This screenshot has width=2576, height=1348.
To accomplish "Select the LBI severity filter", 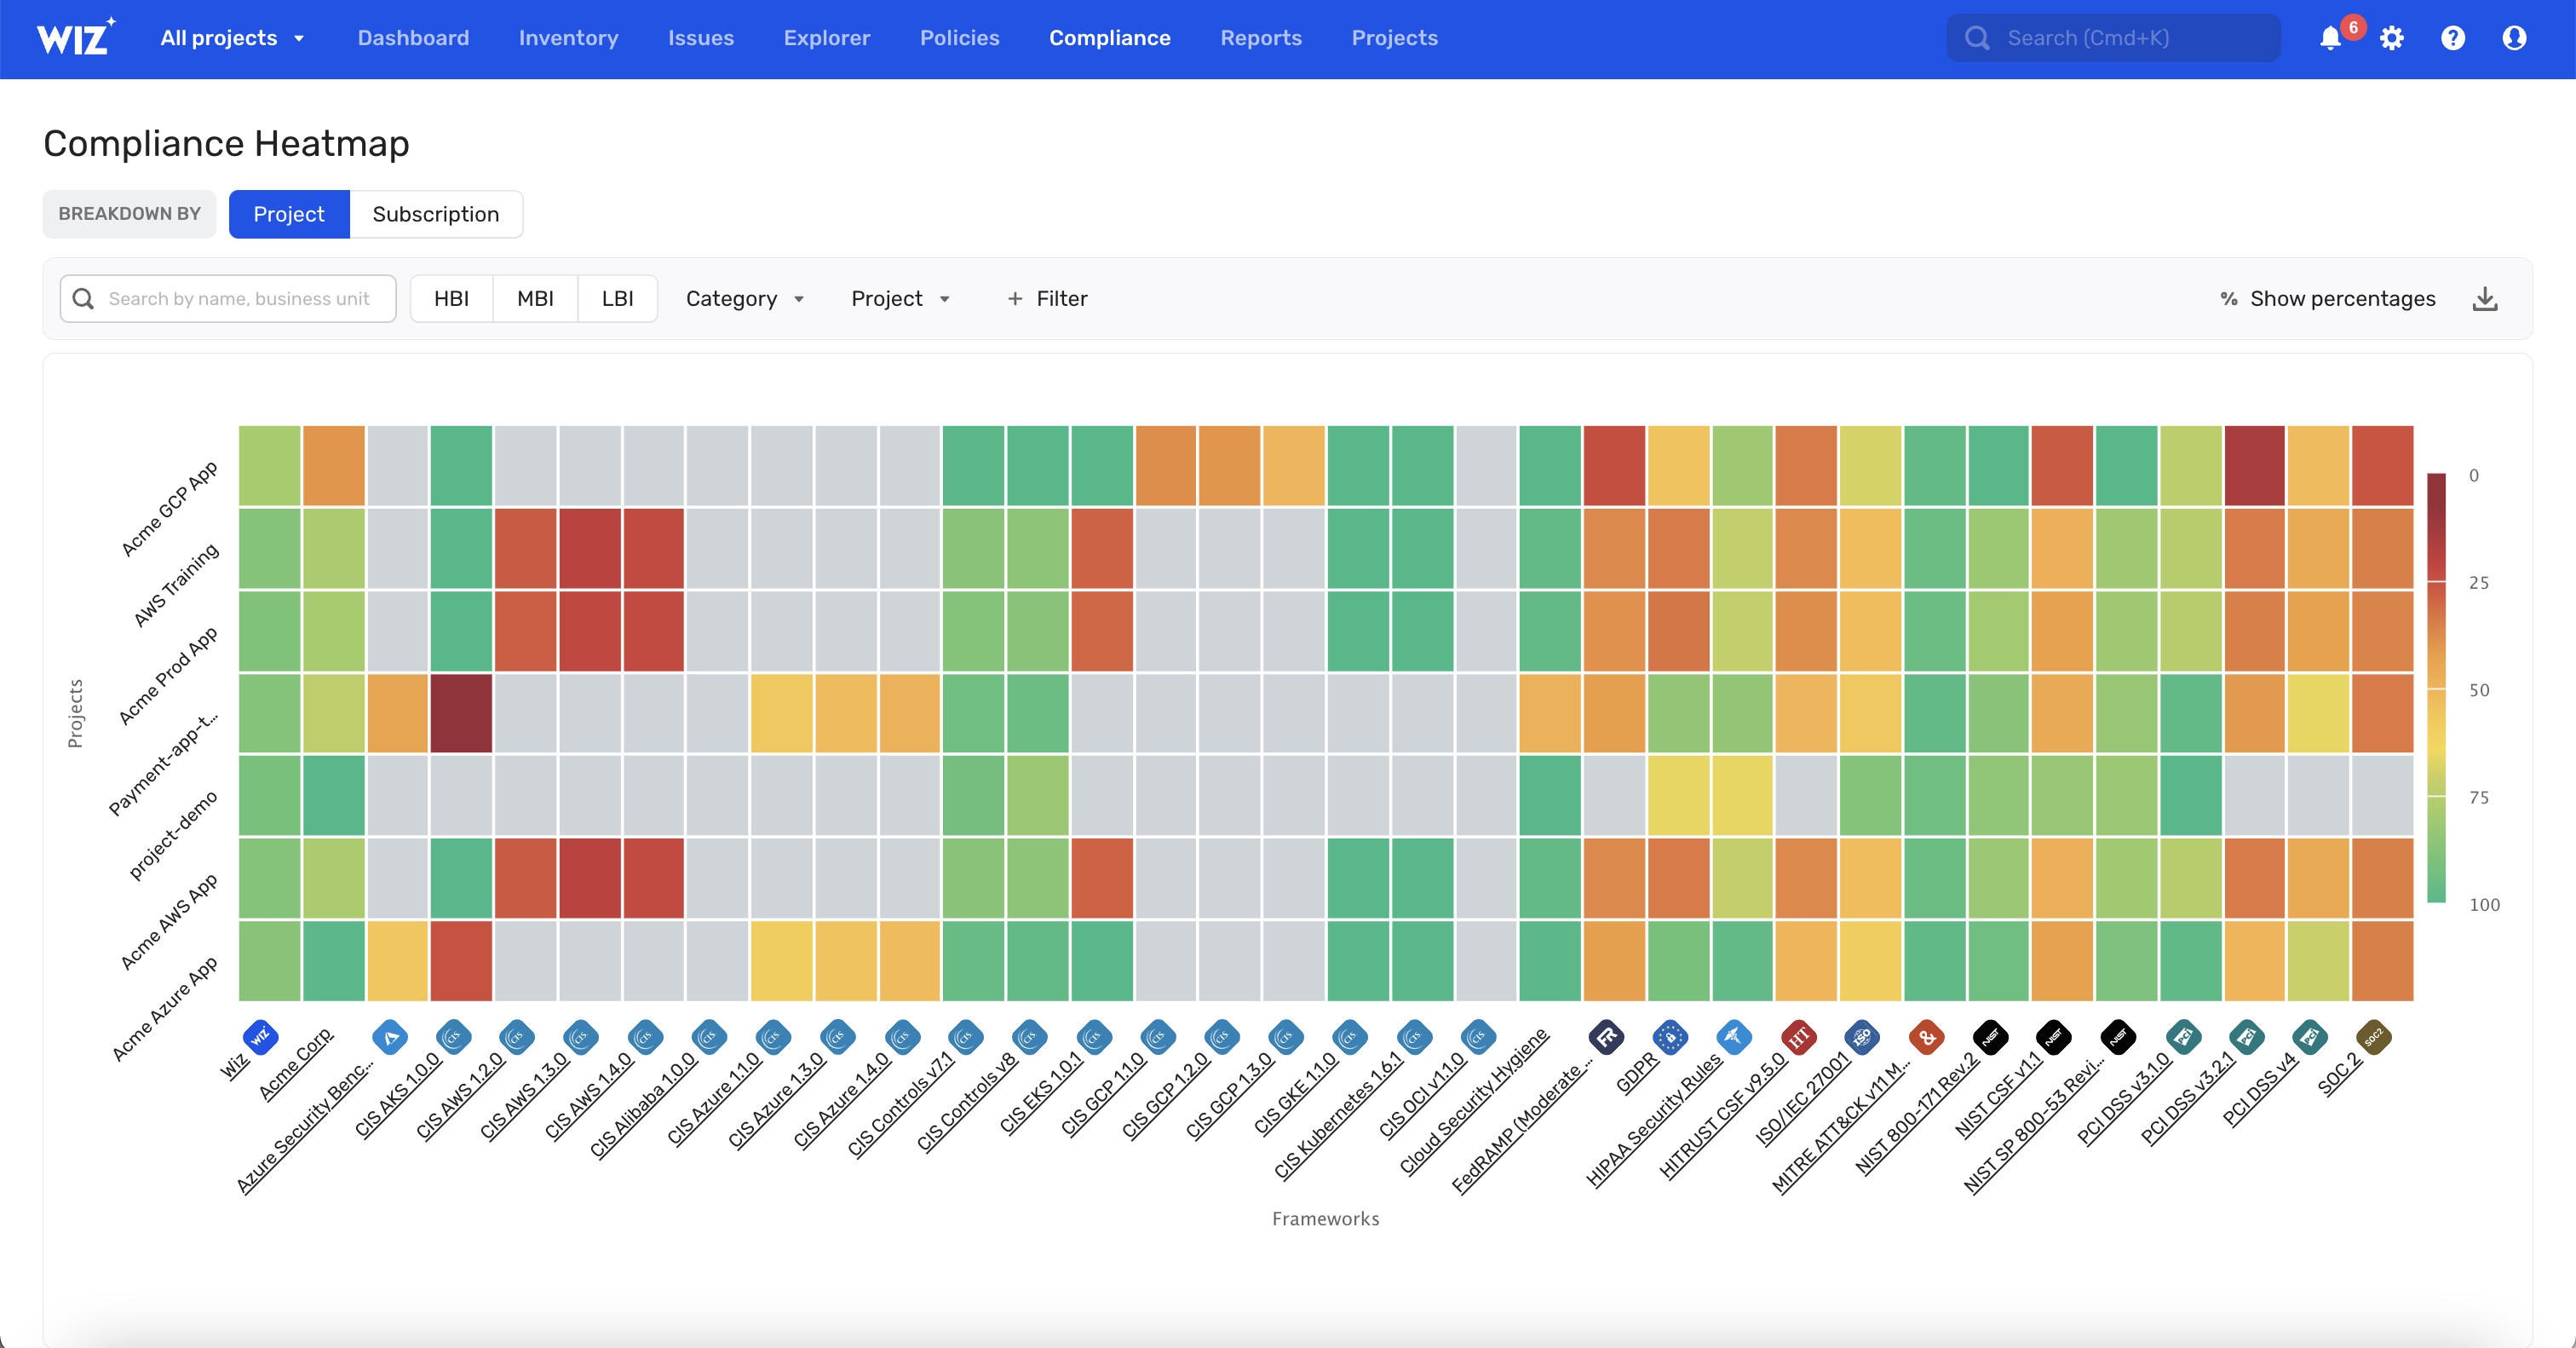I will (615, 298).
